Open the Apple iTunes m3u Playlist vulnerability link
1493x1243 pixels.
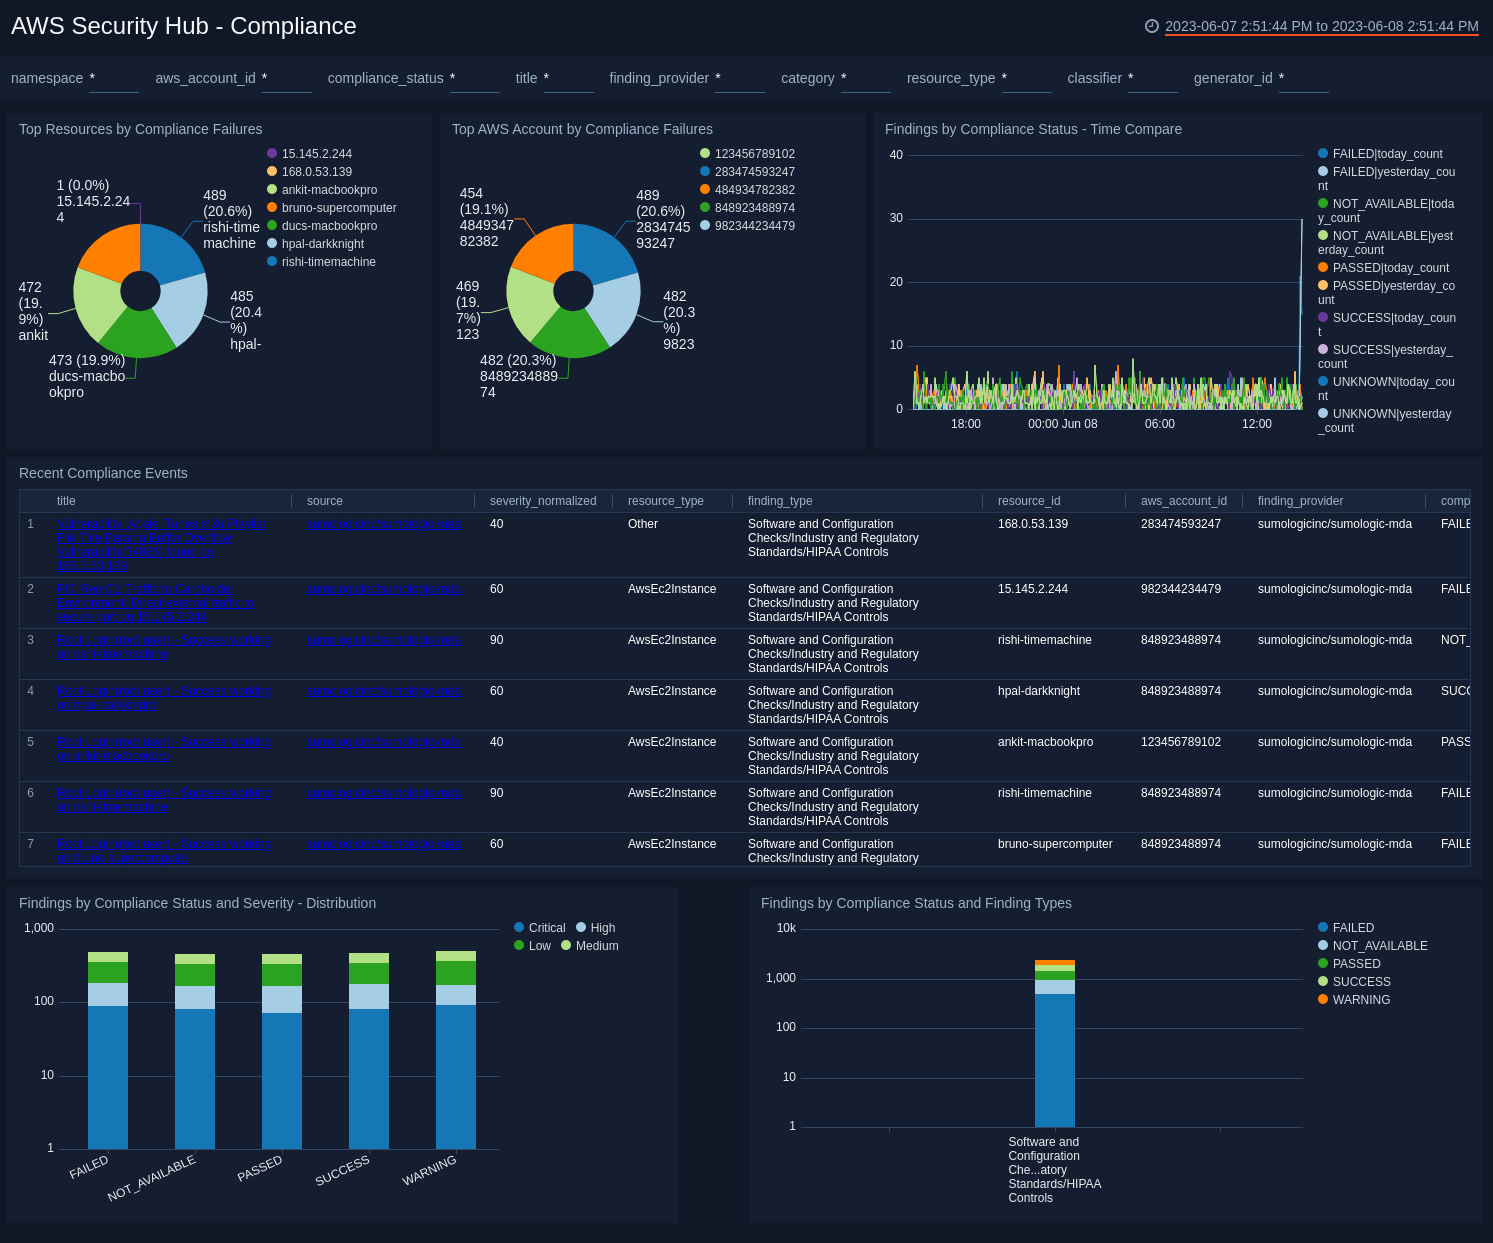click(161, 545)
